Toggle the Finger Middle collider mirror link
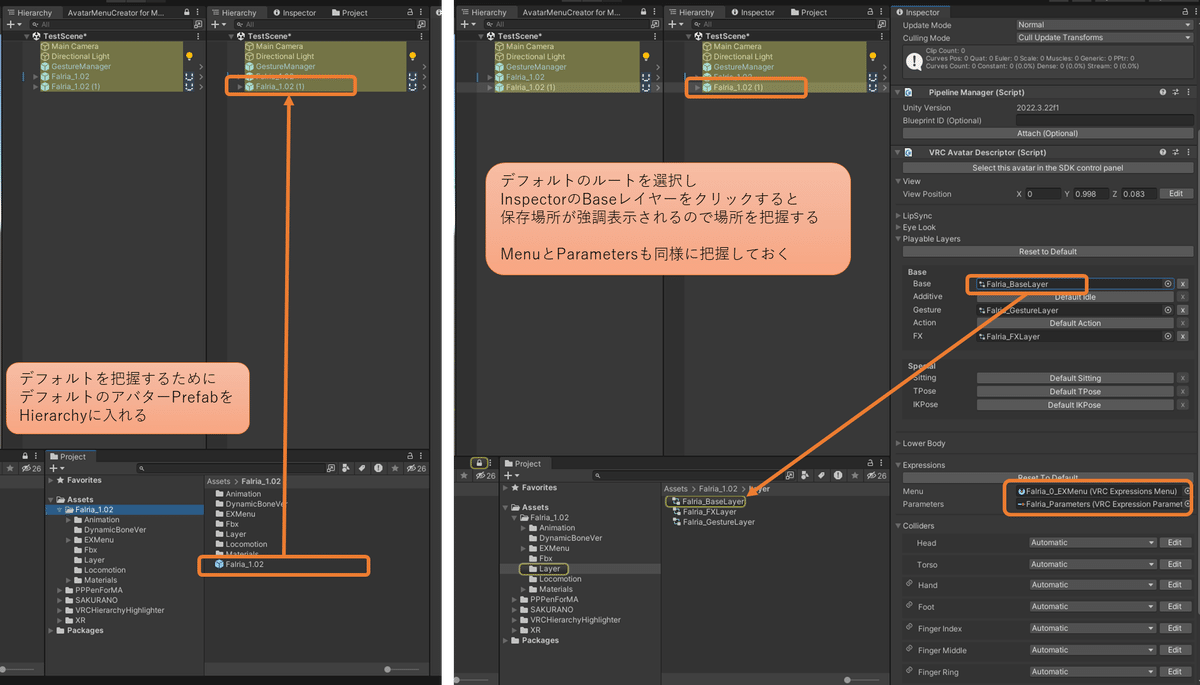The width and height of the screenshot is (1200, 685). coord(909,650)
